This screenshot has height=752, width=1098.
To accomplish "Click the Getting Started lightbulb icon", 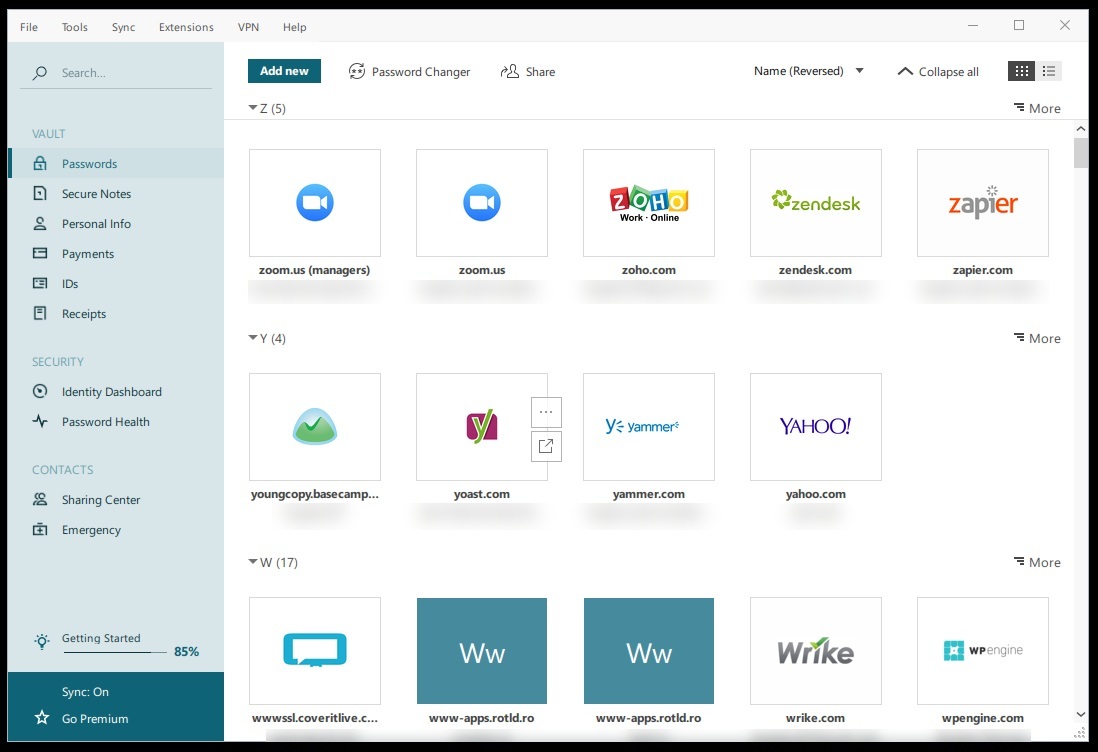I will coord(41,641).
